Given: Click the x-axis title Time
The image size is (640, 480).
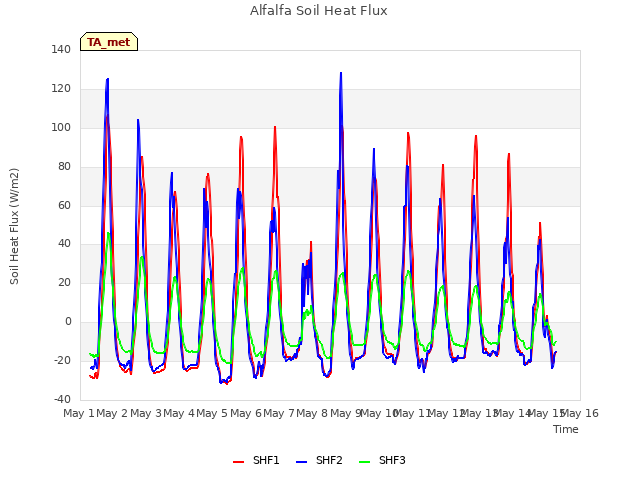Looking at the screenshot, I should pos(566,429).
